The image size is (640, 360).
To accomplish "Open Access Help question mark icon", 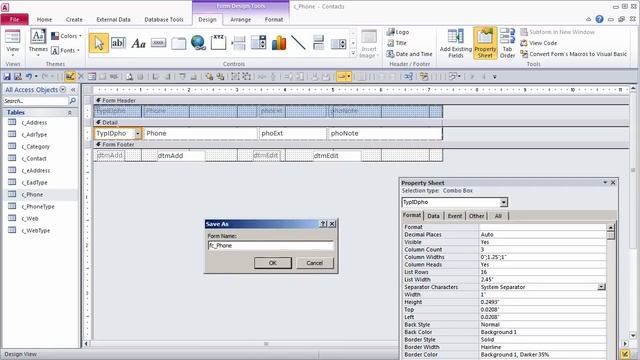I will point(599,19).
